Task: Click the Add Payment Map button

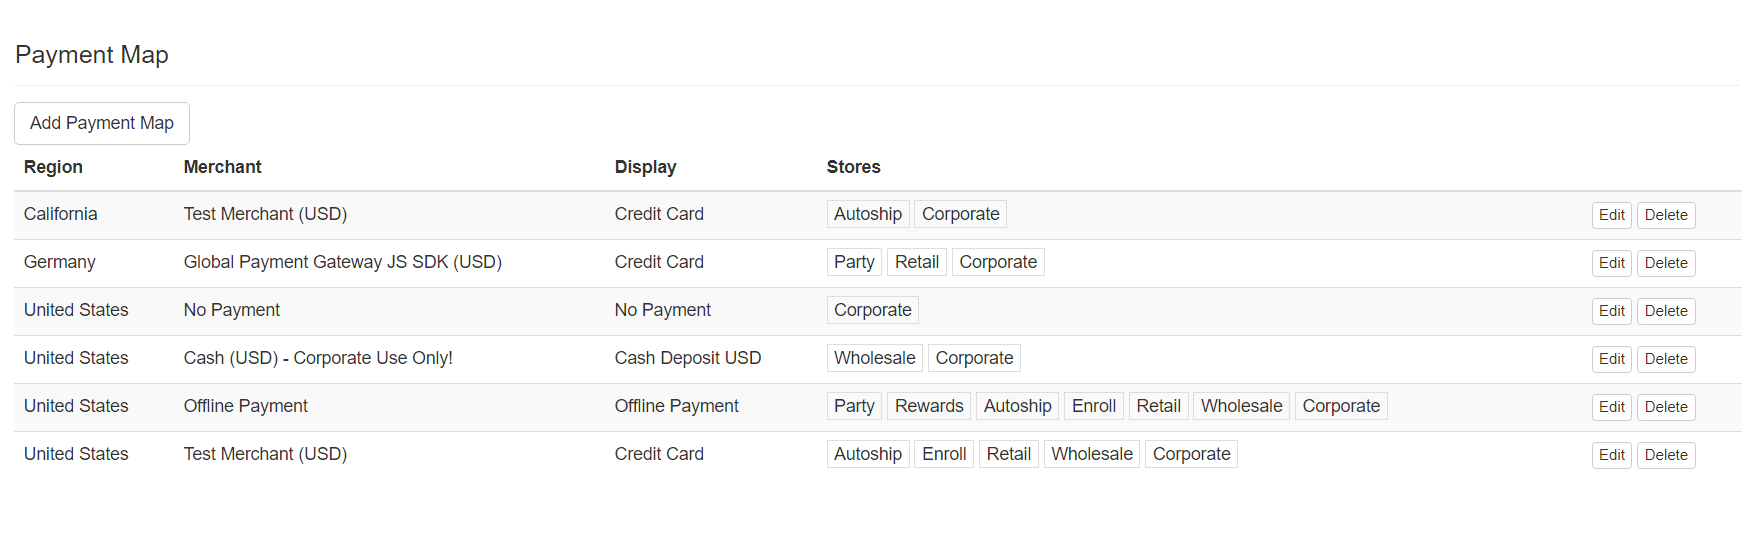Action: [101, 123]
